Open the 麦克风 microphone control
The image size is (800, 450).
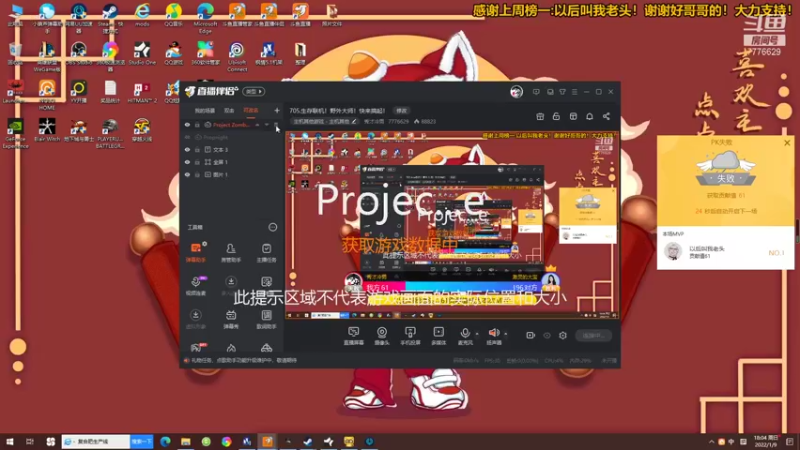pos(465,336)
